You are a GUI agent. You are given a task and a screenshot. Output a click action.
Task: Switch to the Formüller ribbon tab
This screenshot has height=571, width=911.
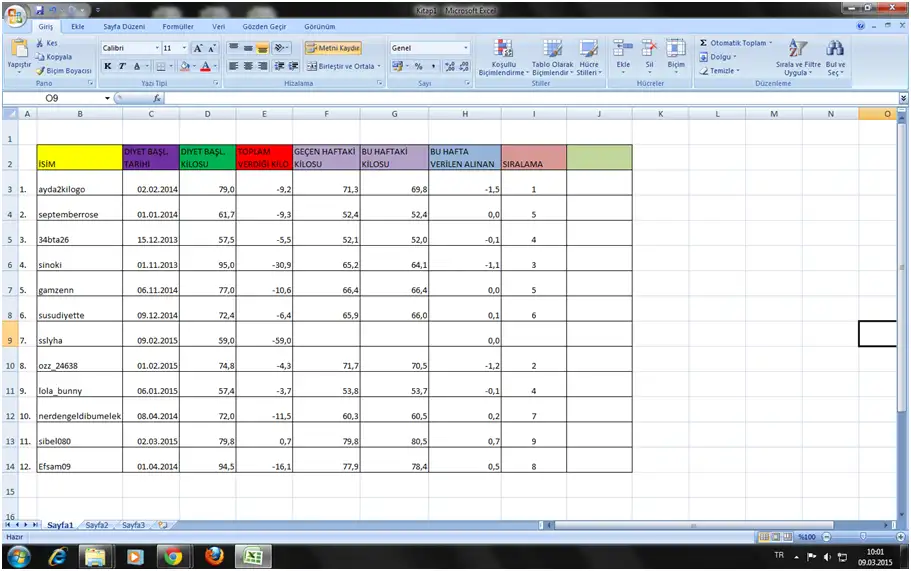[x=177, y=27]
